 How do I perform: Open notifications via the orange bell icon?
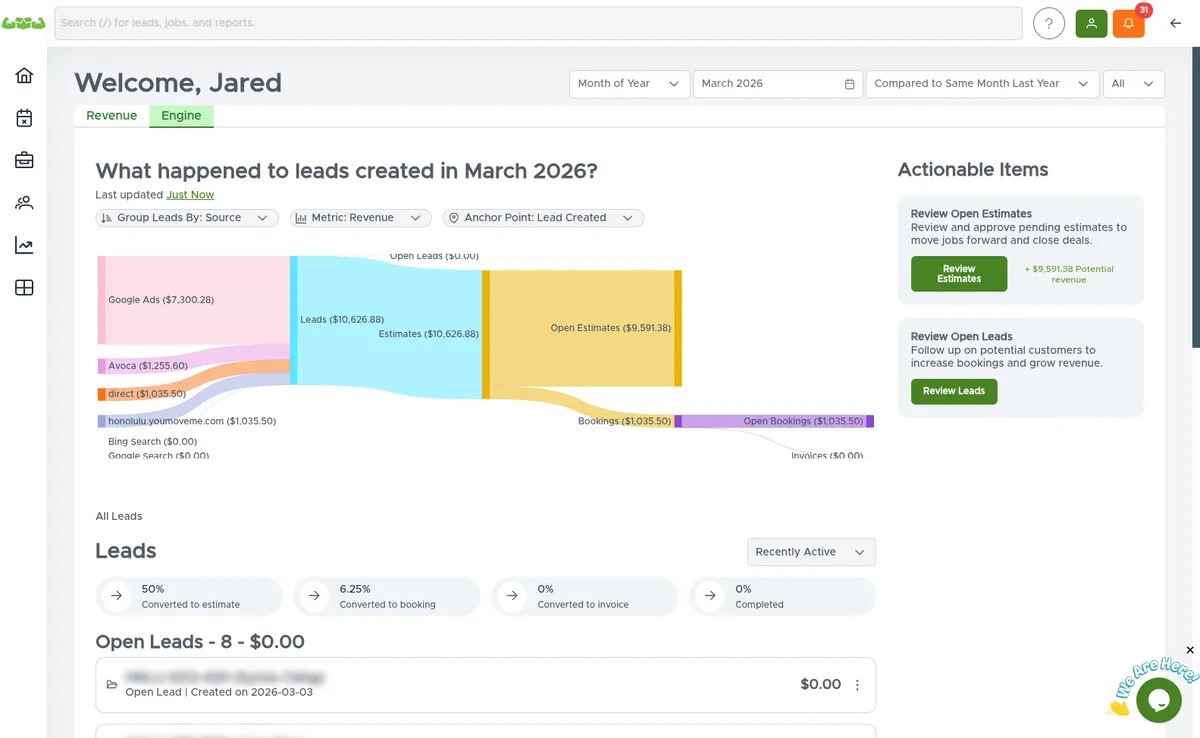[1129, 23]
